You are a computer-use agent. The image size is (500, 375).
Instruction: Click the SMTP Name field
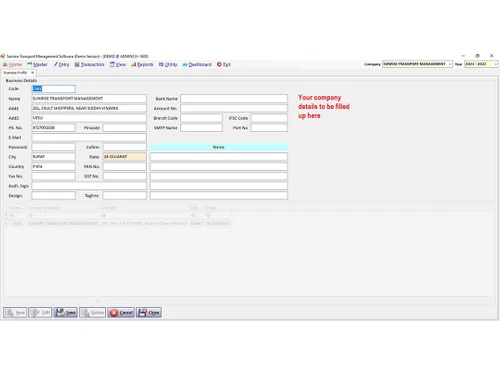pyautogui.click(x=202, y=128)
